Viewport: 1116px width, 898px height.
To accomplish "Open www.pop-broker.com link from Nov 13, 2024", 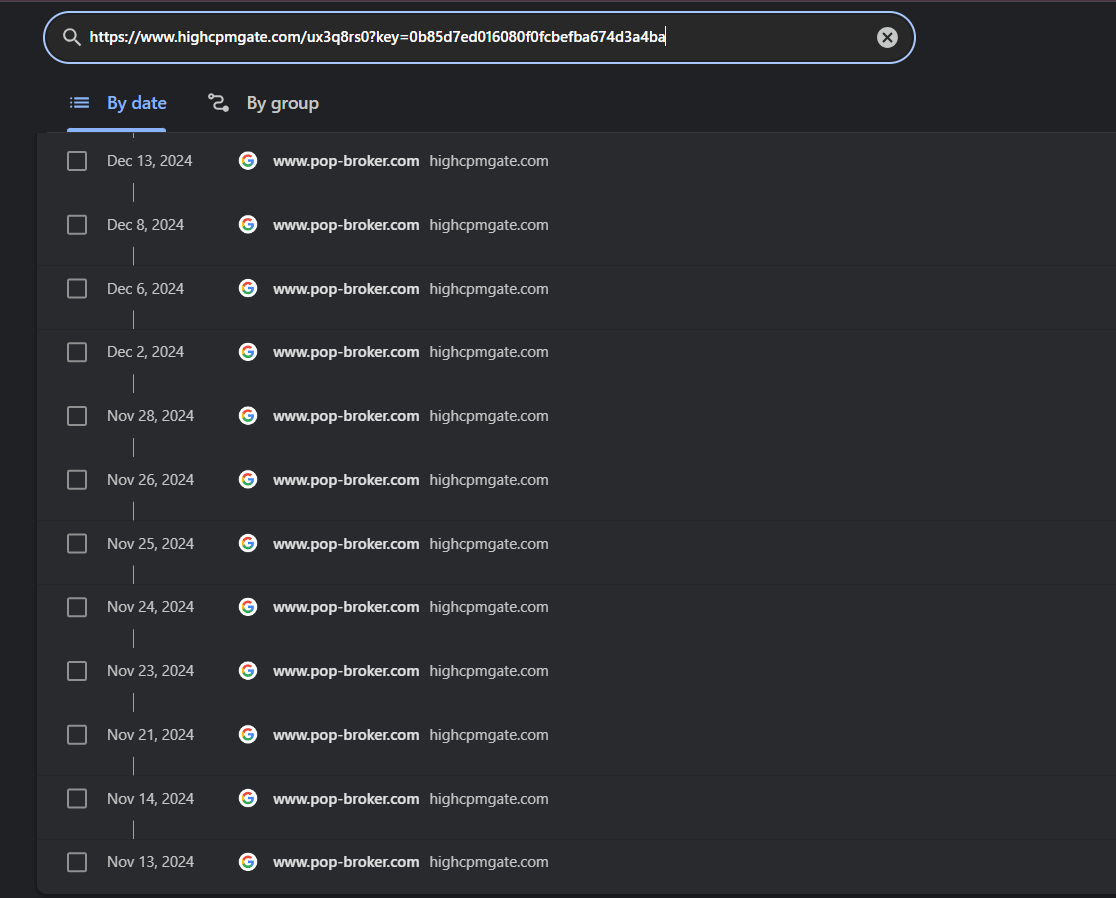I will [x=346, y=862].
